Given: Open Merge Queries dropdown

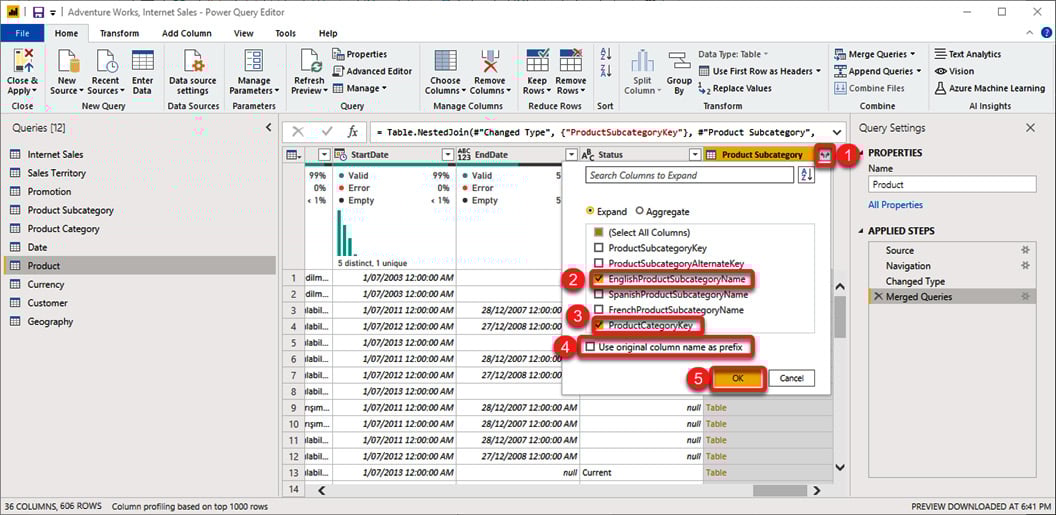Looking at the screenshot, I should pyautogui.click(x=874, y=54).
